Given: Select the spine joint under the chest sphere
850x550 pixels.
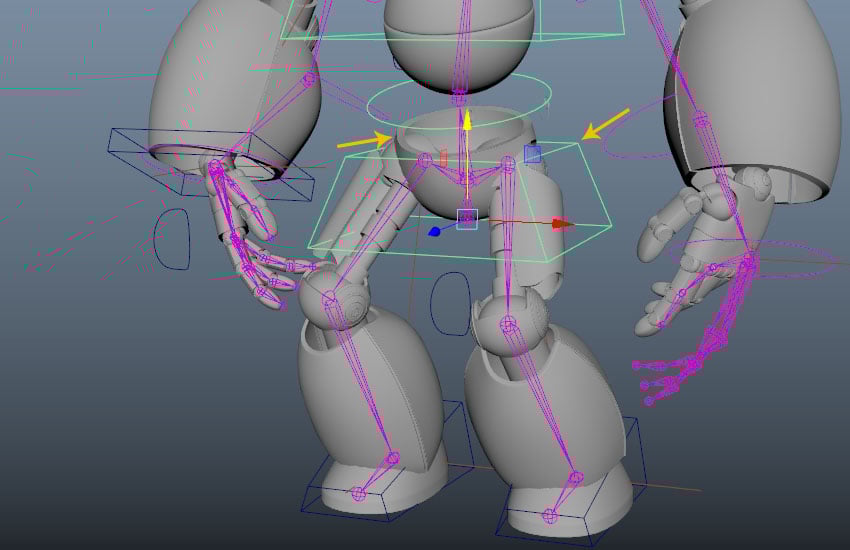Looking at the screenshot, I should coord(459,99).
